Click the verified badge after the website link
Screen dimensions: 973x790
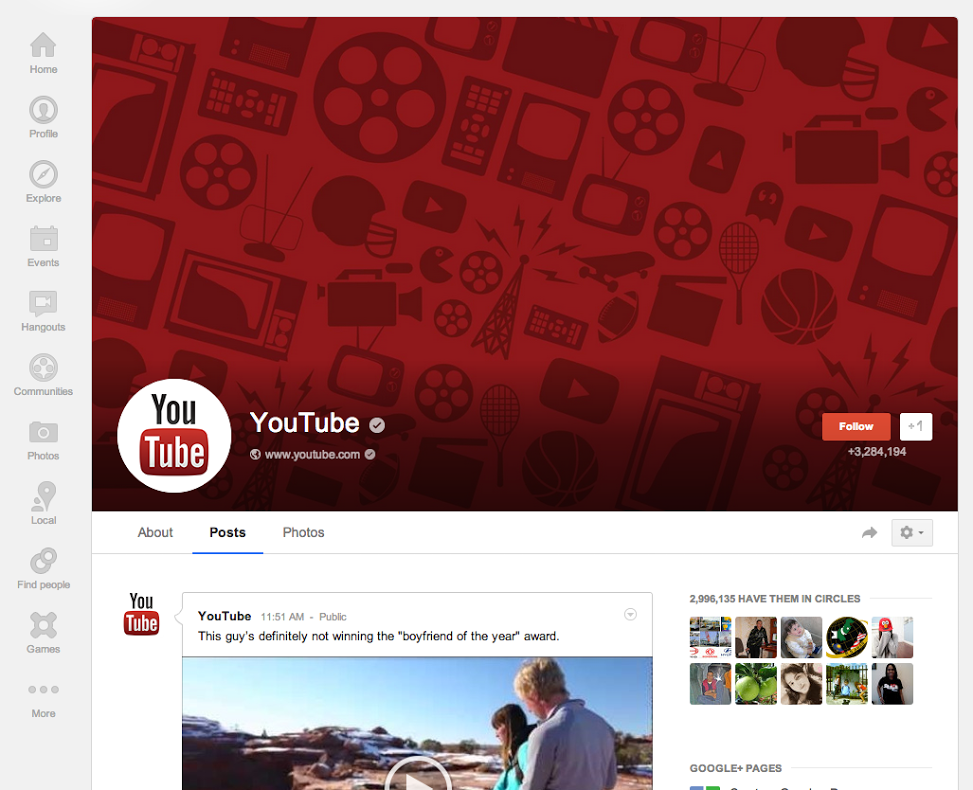coord(370,454)
